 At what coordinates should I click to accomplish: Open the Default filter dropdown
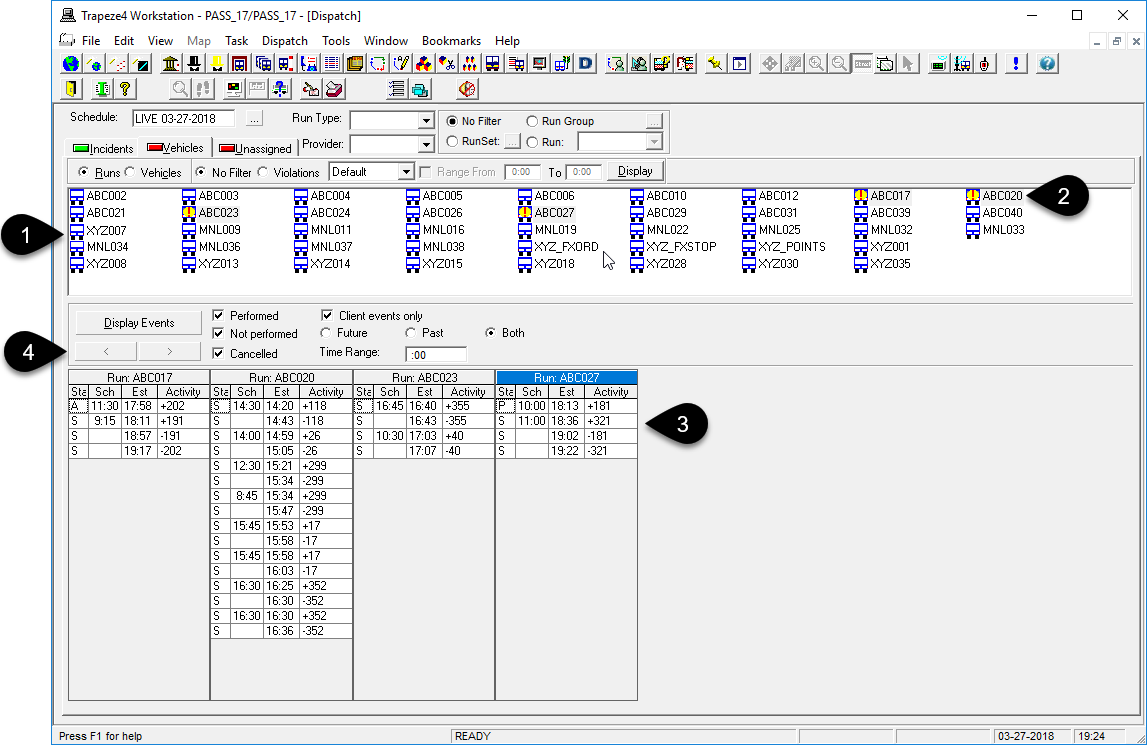(x=404, y=171)
